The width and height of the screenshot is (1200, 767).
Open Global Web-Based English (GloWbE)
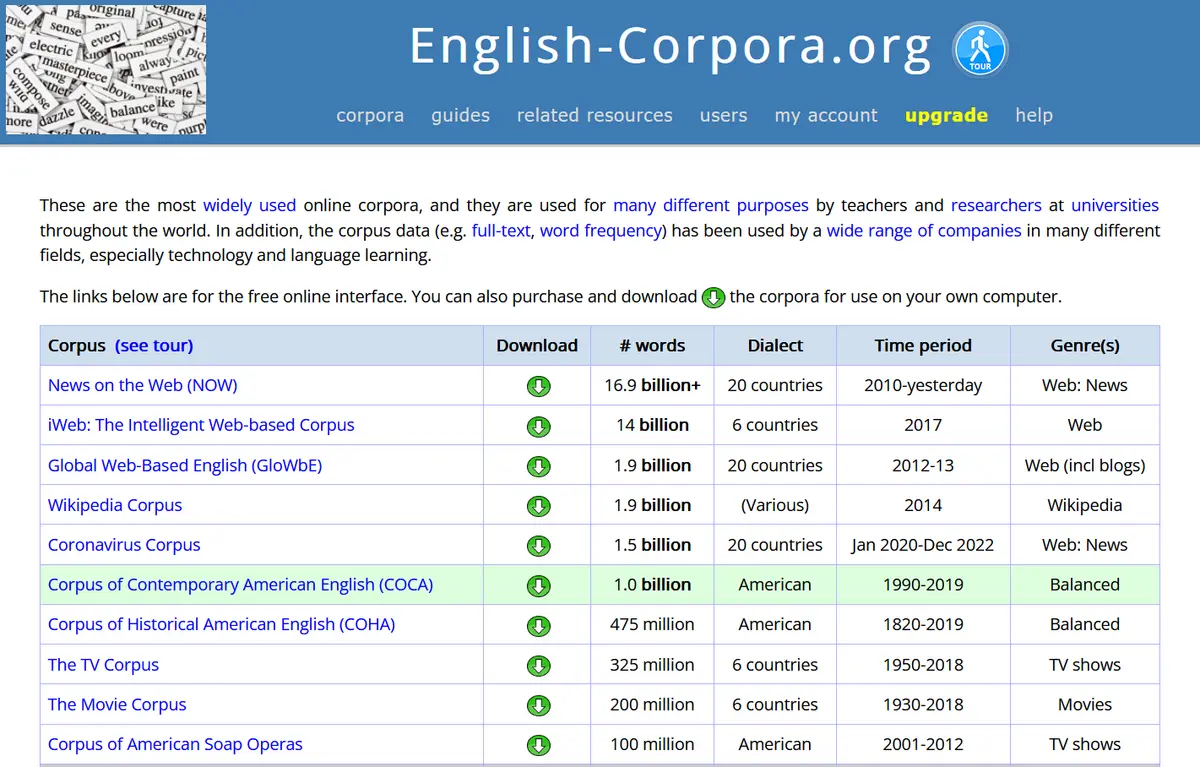click(x=185, y=465)
